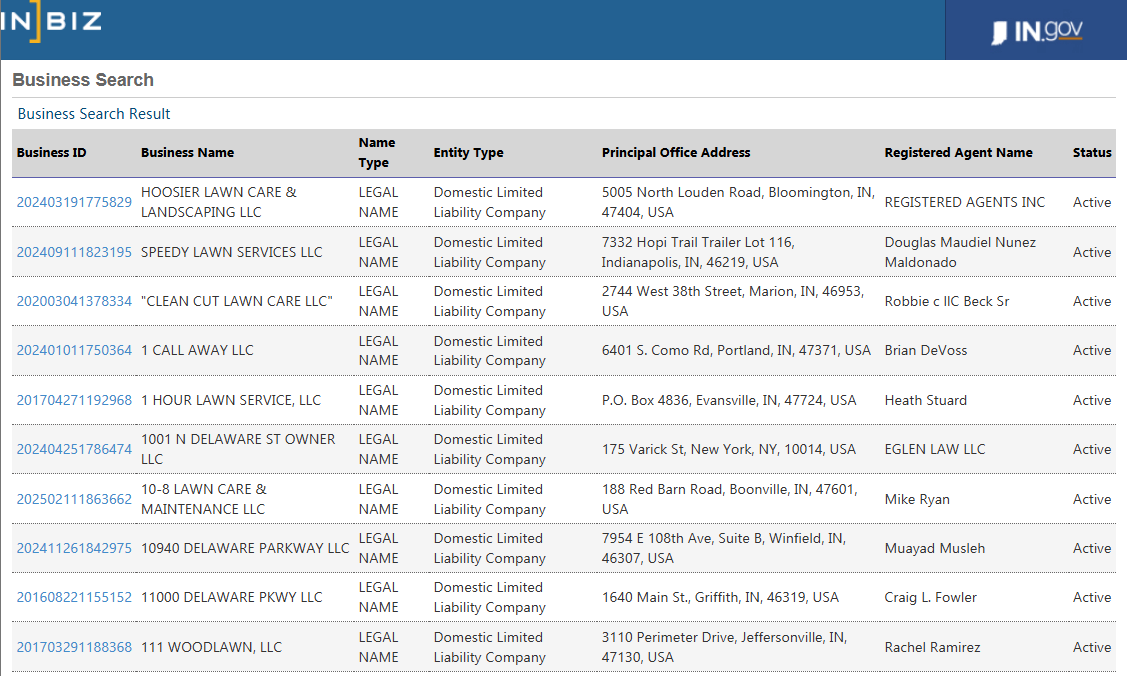Screen dimensions: 1127x676
Task: Open Business ID 201703291188368
Action: point(74,647)
